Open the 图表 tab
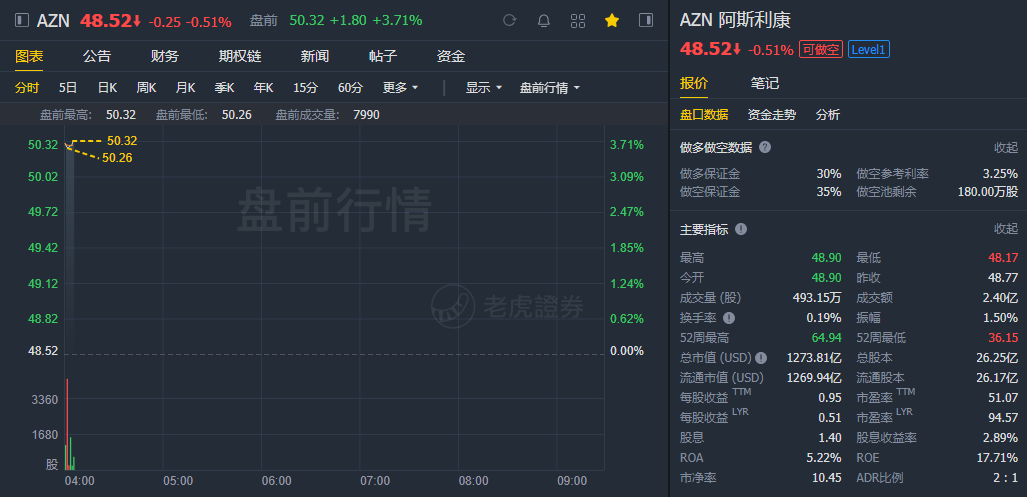Screen dimensions: 1027x497 pyautogui.click(x=29, y=56)
